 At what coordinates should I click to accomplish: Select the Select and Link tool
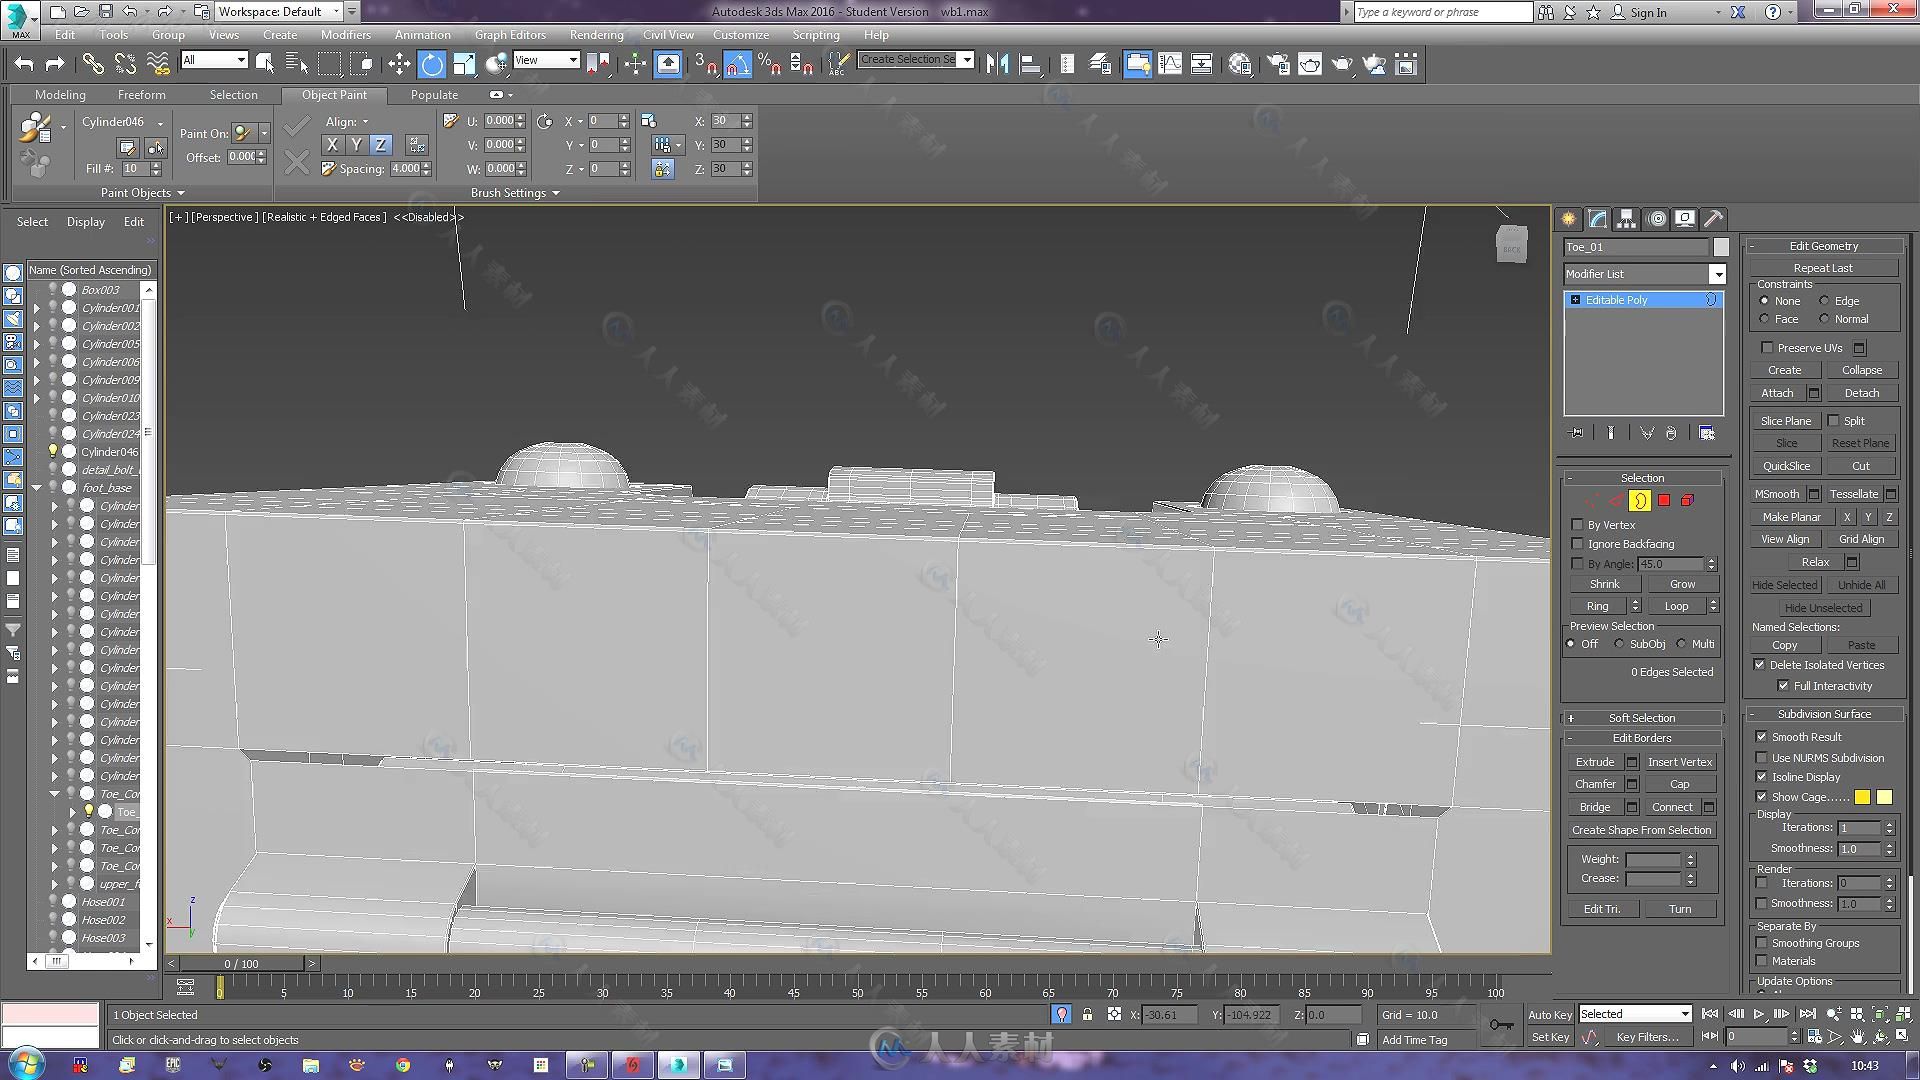click(x=93, y=64)
